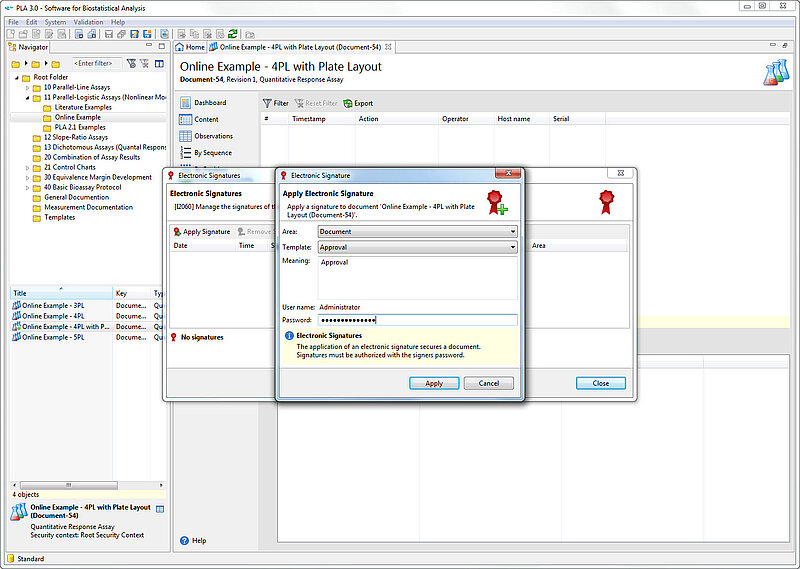This screenshot has height=569, width=800.
Task: Click the Online Example - 3PL document icon
Action: click(16, 305)
